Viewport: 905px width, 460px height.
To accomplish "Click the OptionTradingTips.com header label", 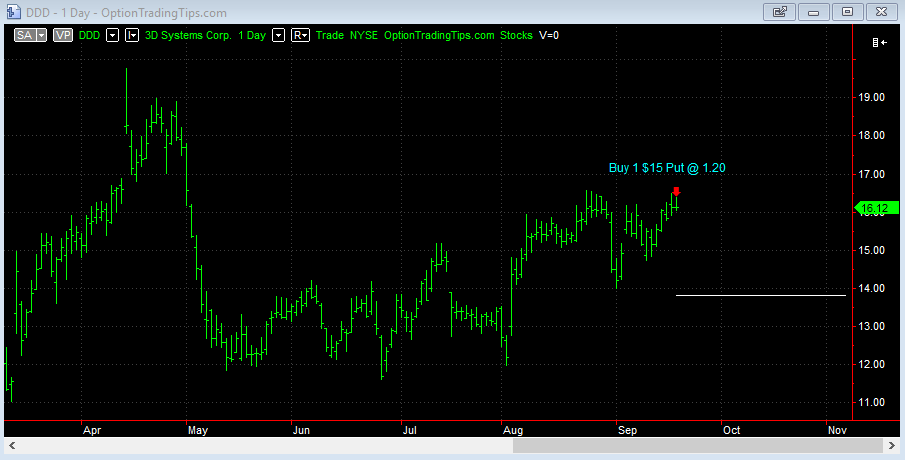I will click(439, 35).
